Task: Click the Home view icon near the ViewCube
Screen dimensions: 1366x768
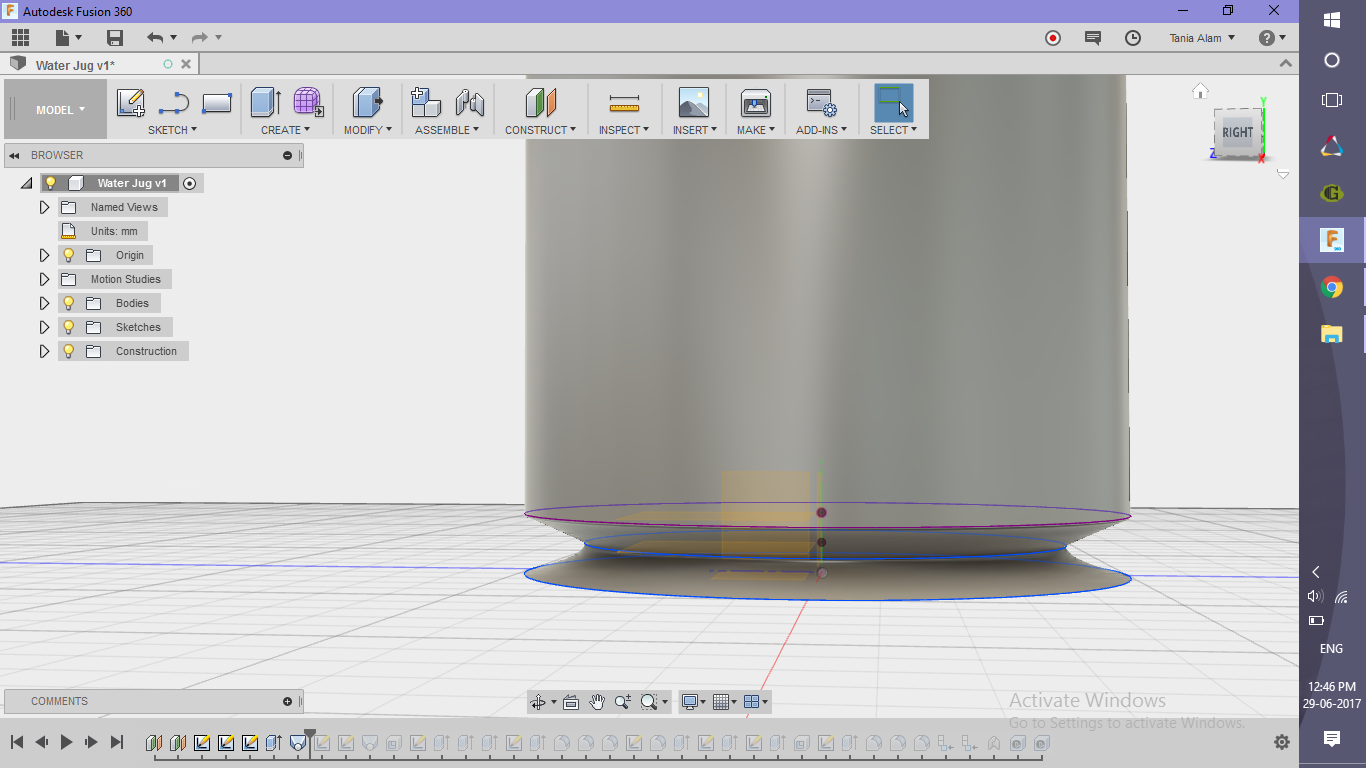Action: pyautogui.click(x=1200, y=91)
